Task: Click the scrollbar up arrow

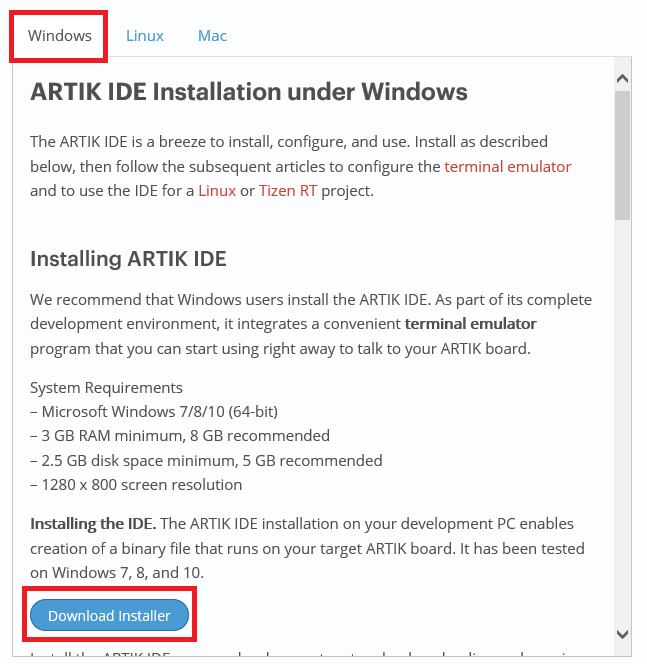Action: tap(622, 79)
